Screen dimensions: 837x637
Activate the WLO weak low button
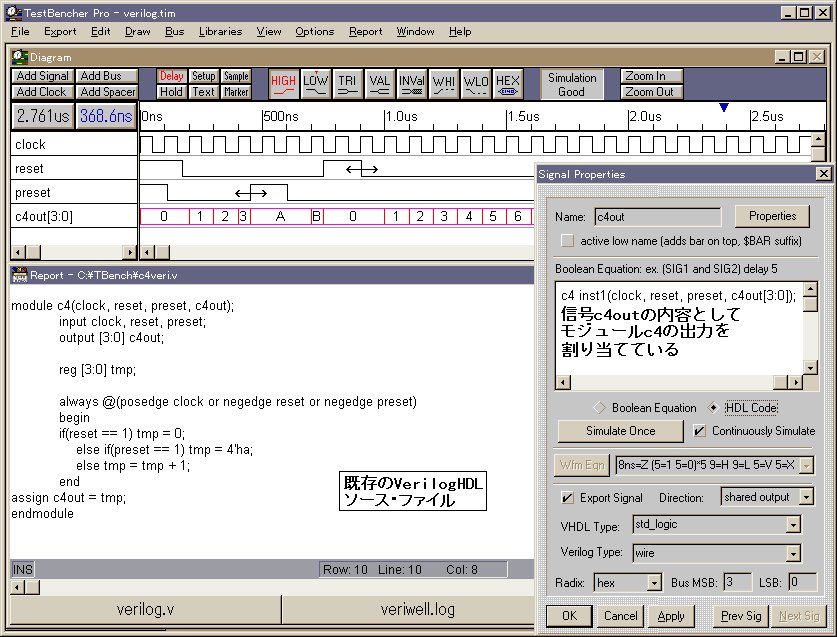pyautogui.click(x=475, y=84)
